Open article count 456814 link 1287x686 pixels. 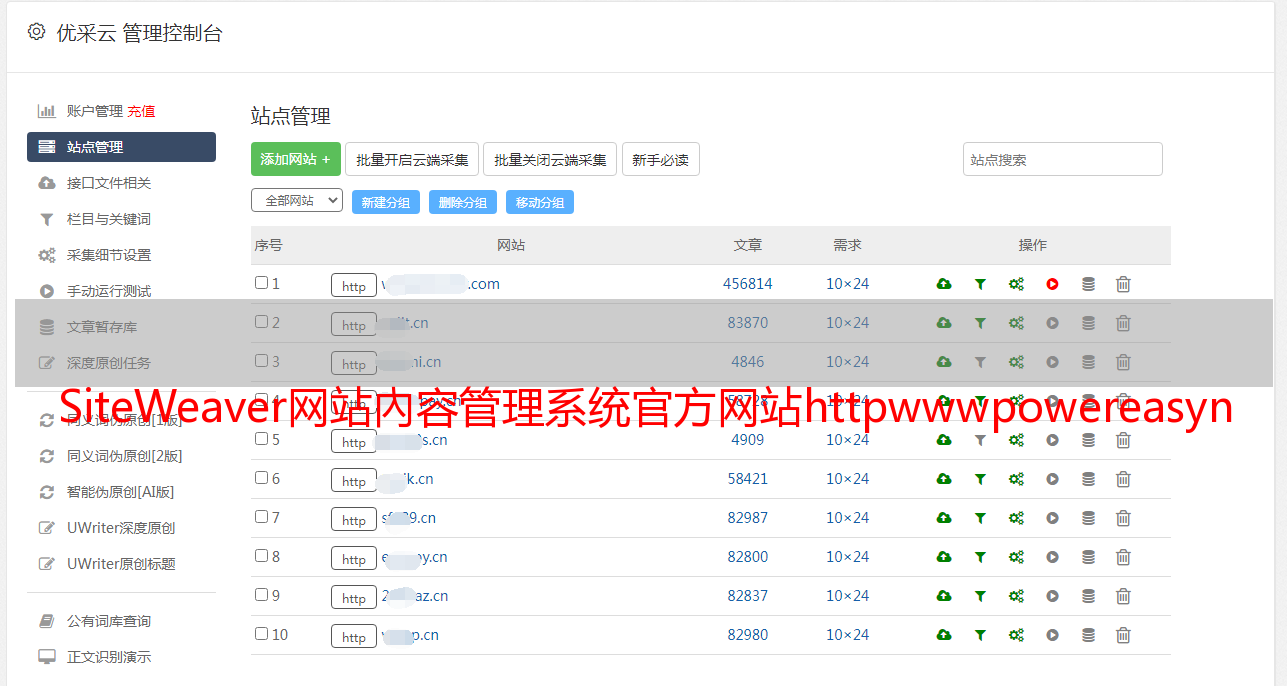(748, 284)
